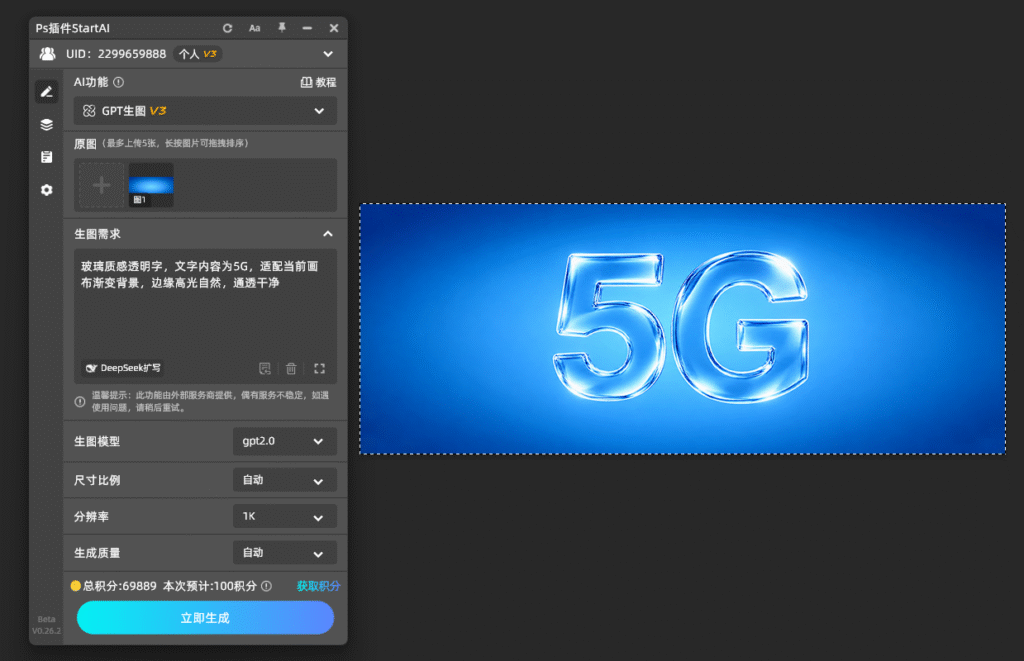Click the info icon after 本次预计:100积分
This screenshot has height=661, width=1024.
coord(266,586)
